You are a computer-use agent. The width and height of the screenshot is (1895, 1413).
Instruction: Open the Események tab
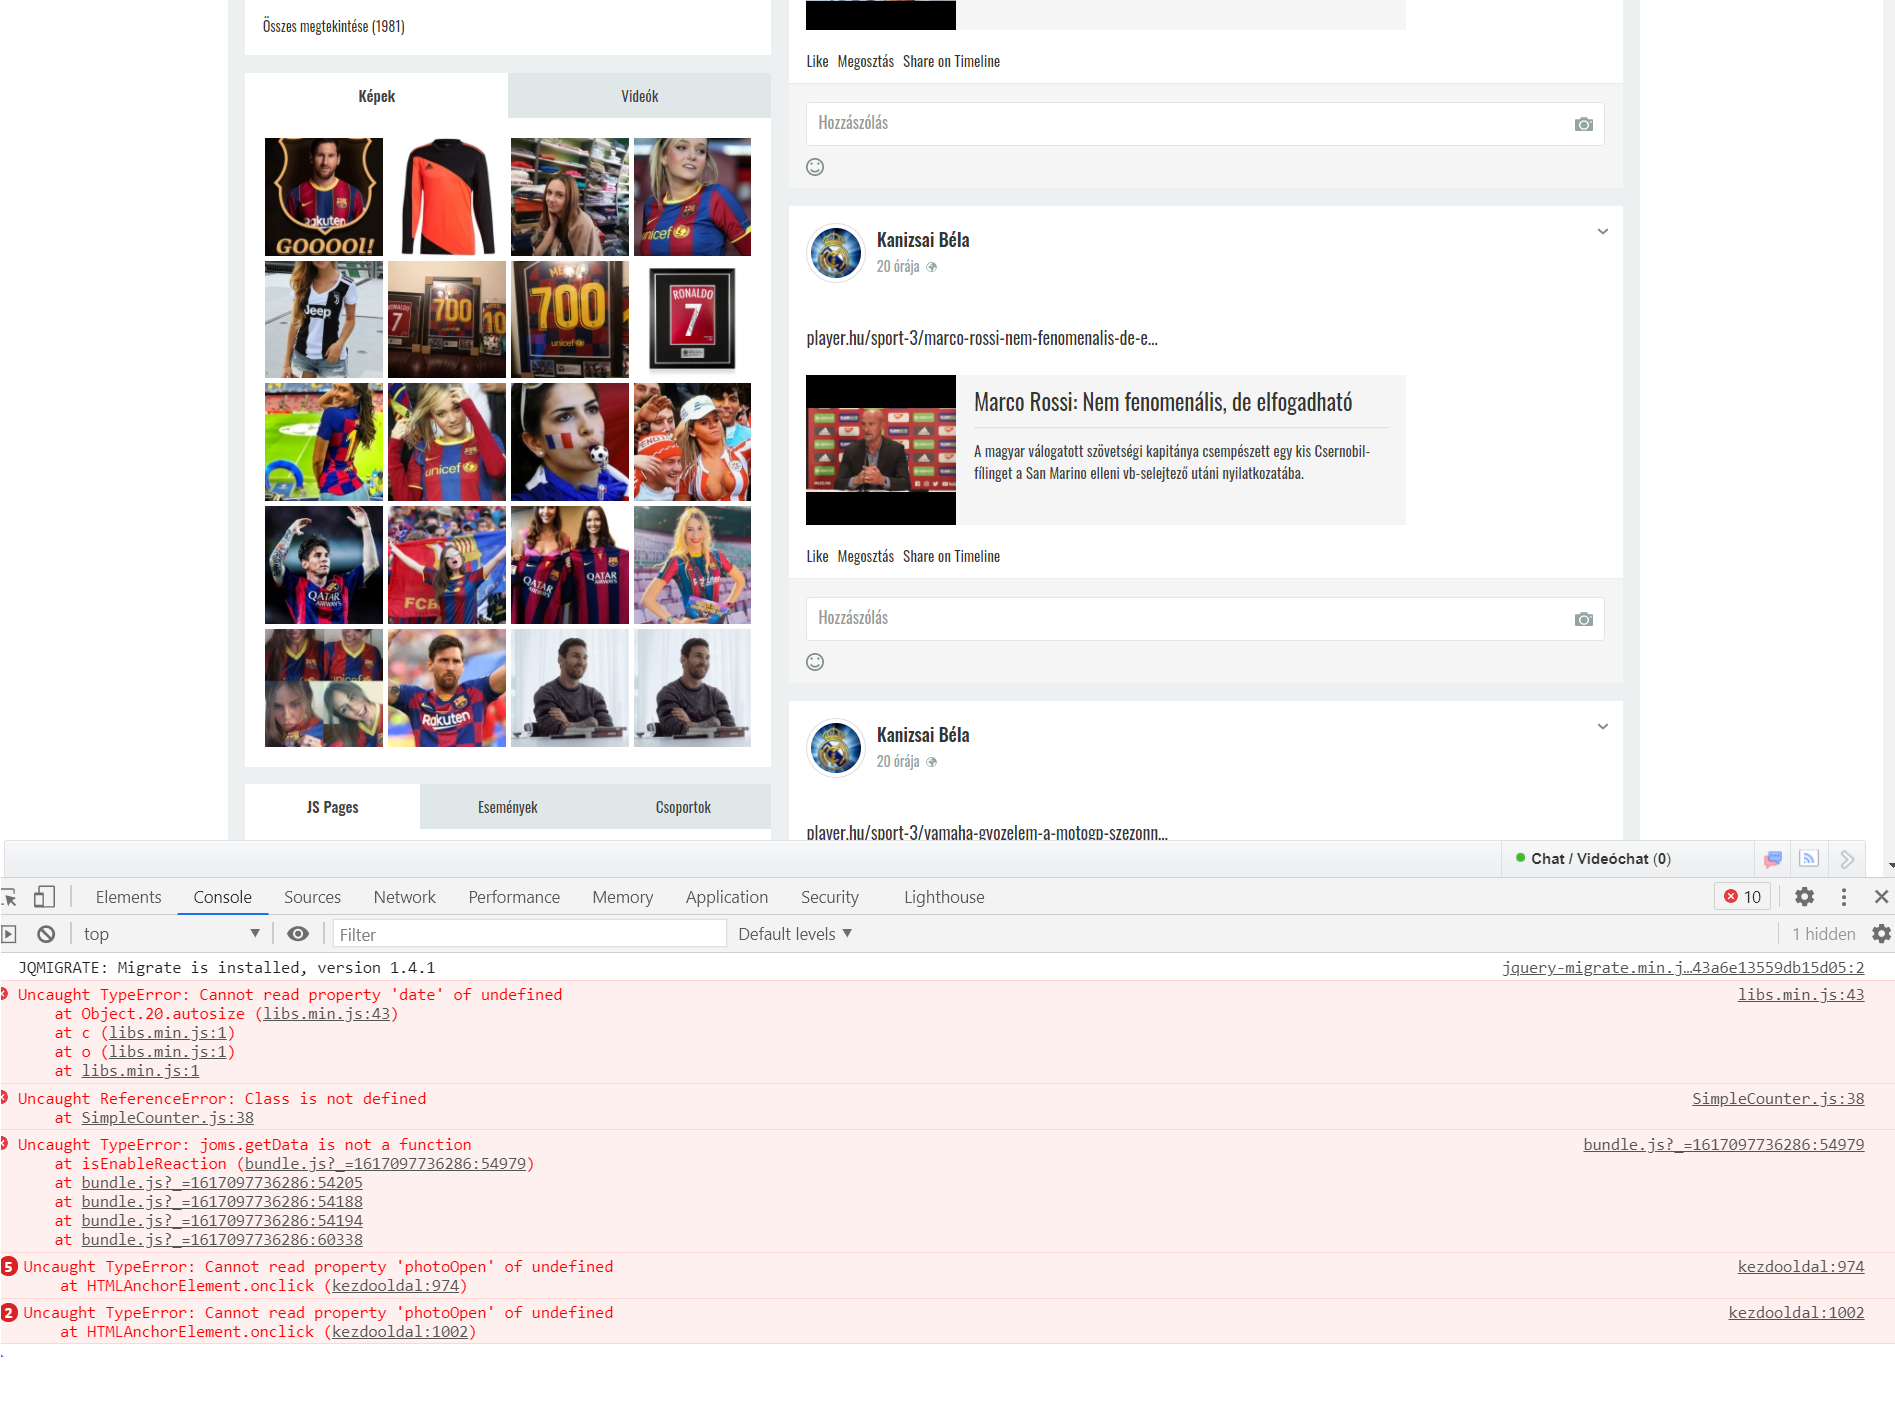[508, 807]
